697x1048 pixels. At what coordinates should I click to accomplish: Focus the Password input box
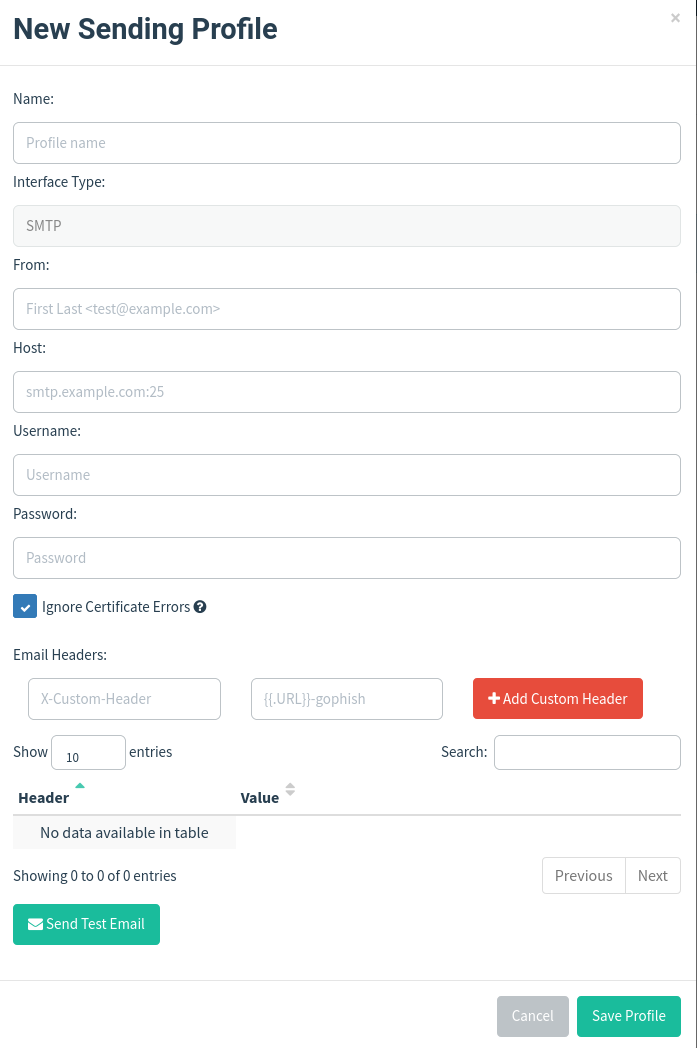click(x=346, y=558)
